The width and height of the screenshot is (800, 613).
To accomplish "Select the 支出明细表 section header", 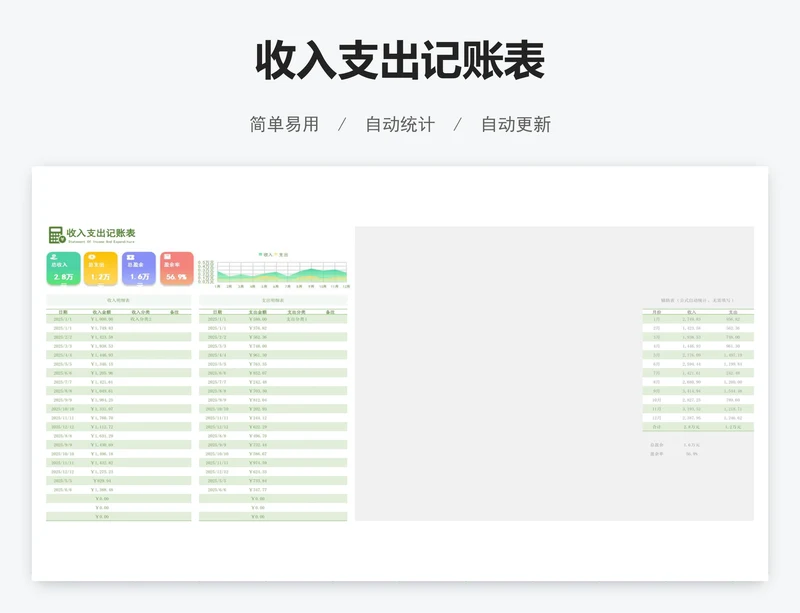I will (x=273, y=301).
